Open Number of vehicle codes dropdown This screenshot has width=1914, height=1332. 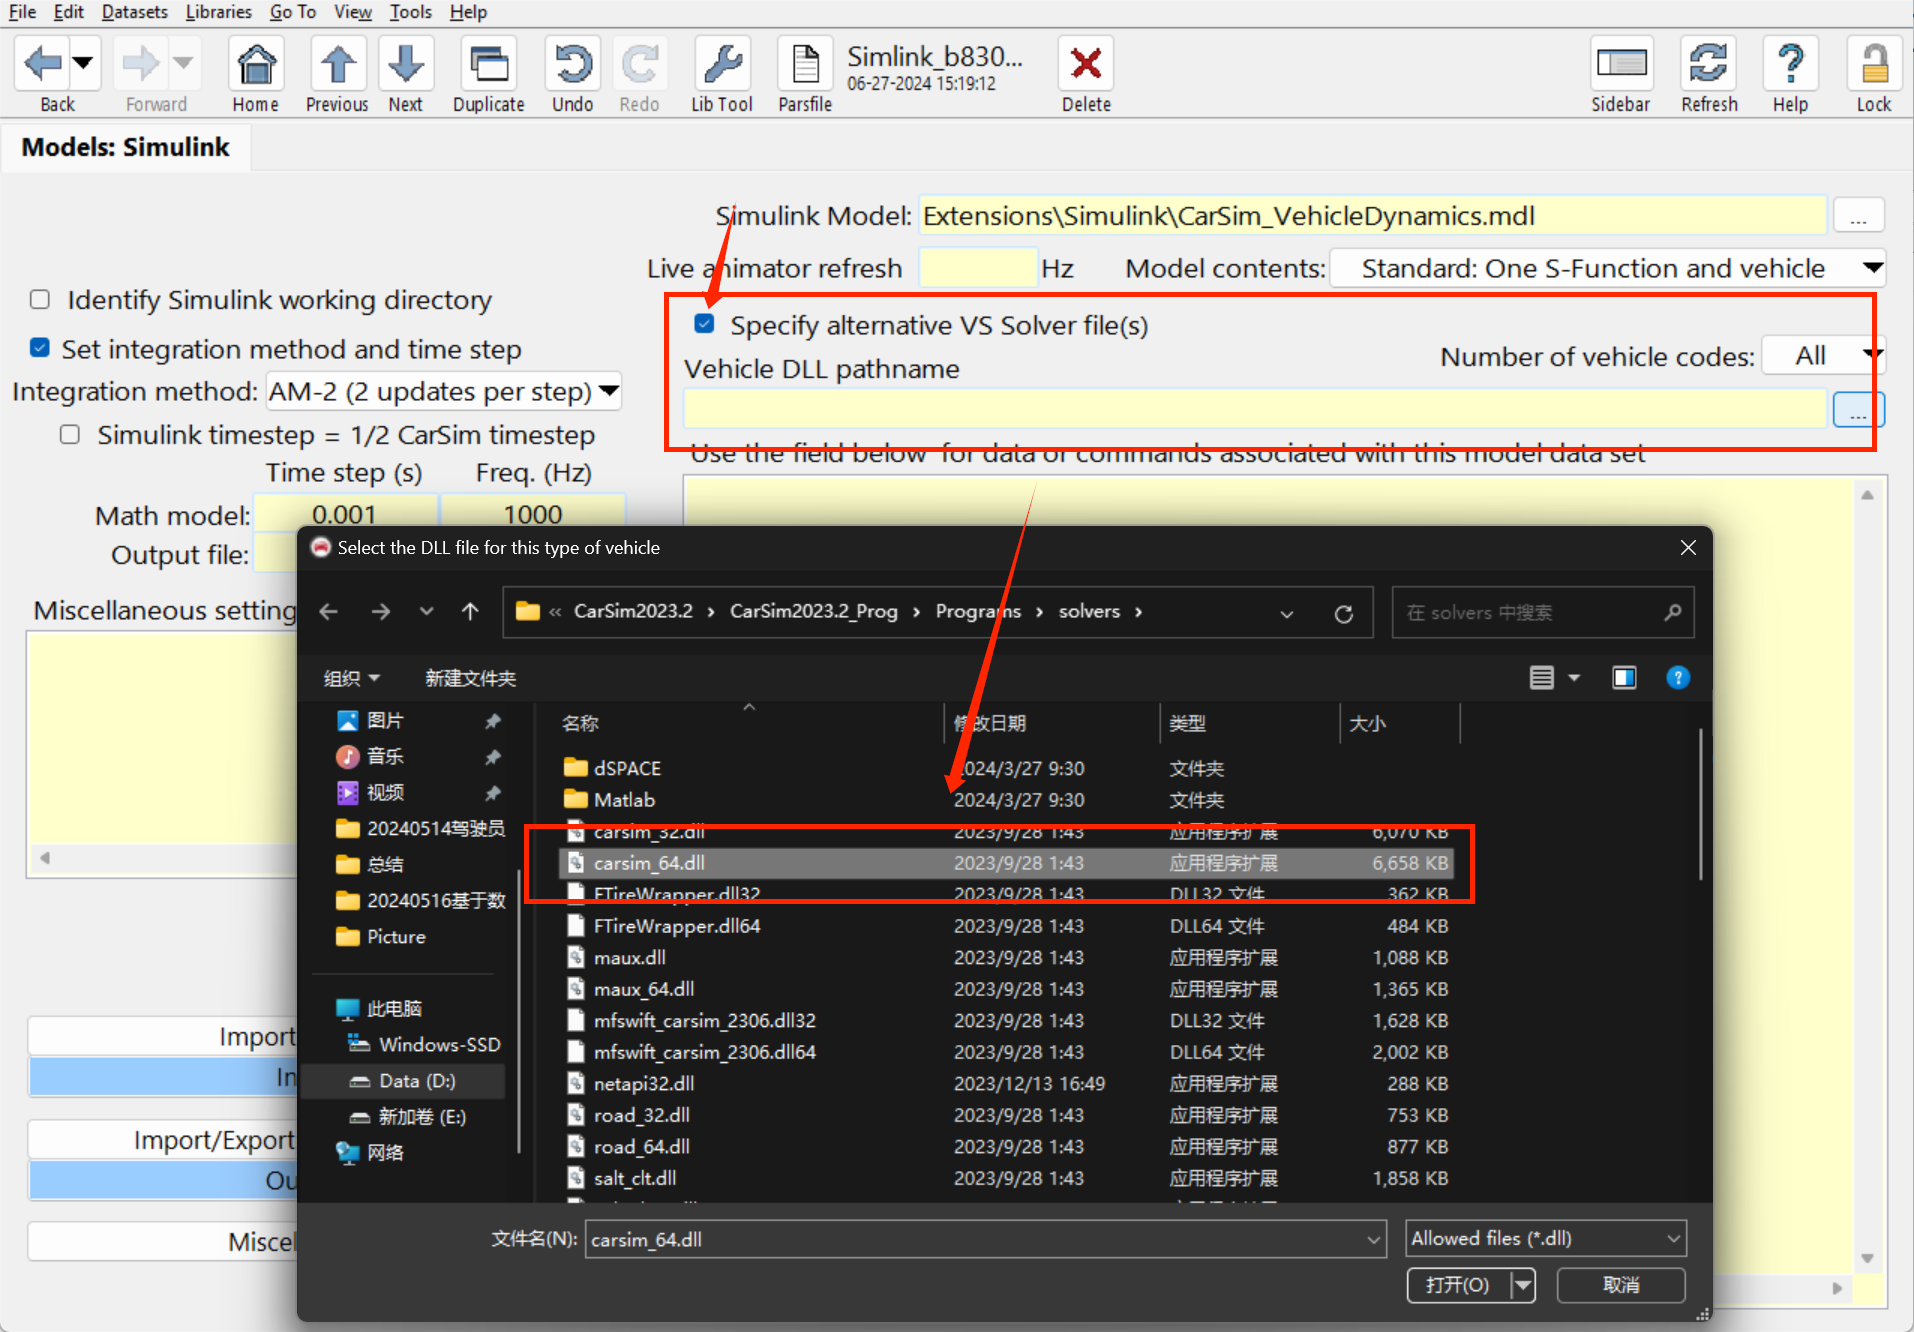[x=1823, y=355]
